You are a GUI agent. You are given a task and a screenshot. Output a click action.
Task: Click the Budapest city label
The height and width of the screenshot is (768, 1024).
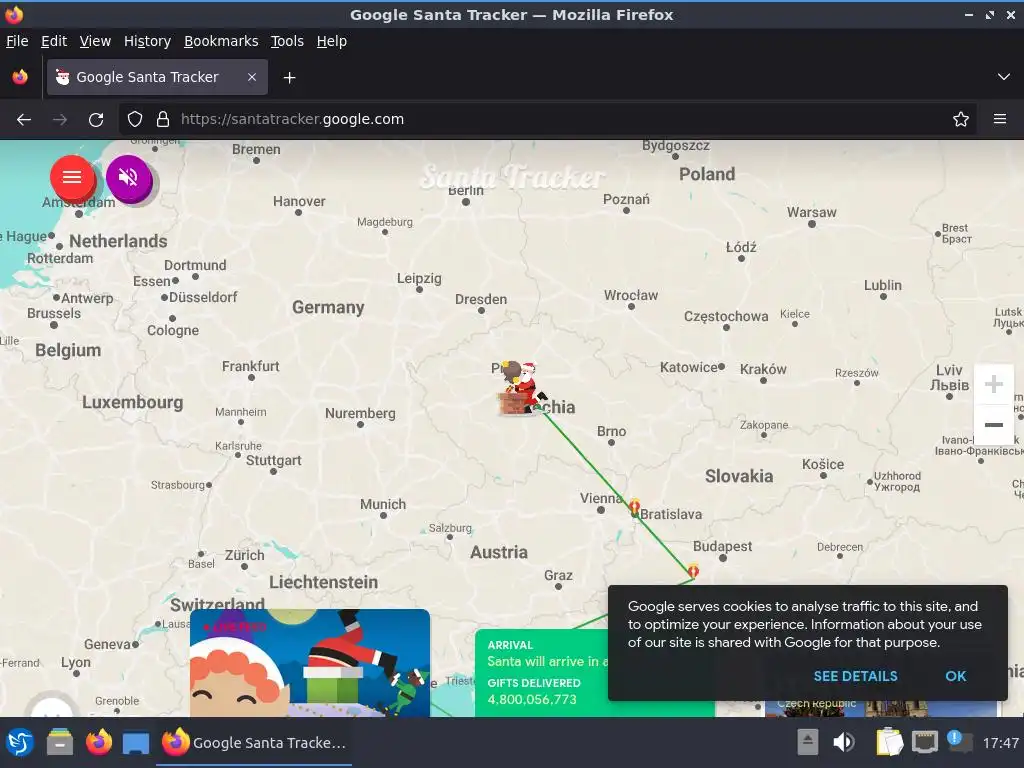pos(722,546)
